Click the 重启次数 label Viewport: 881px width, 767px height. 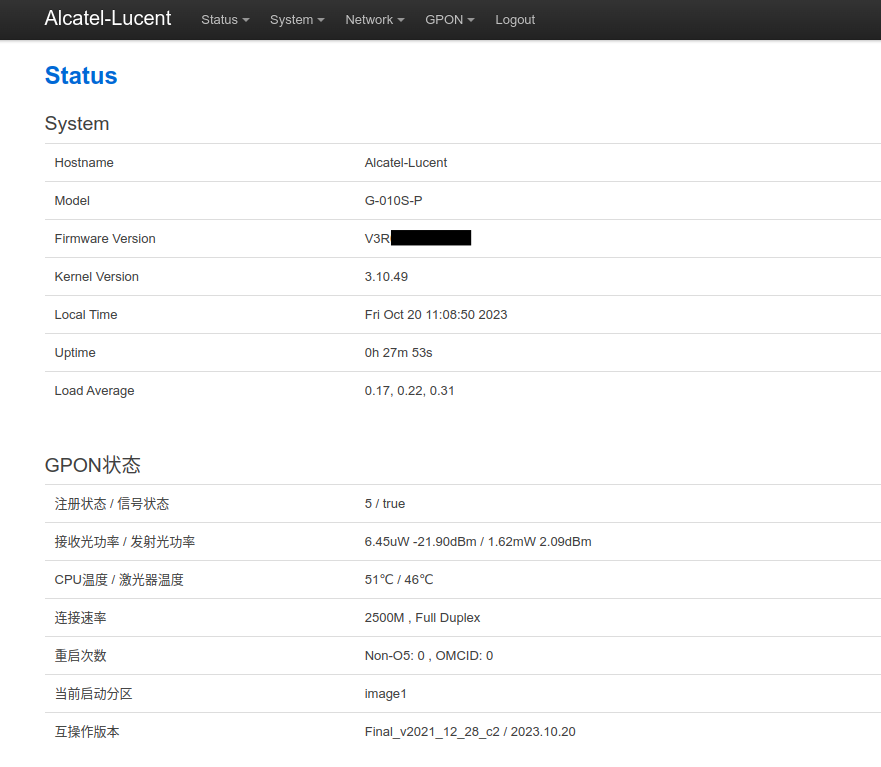(80, 656)
